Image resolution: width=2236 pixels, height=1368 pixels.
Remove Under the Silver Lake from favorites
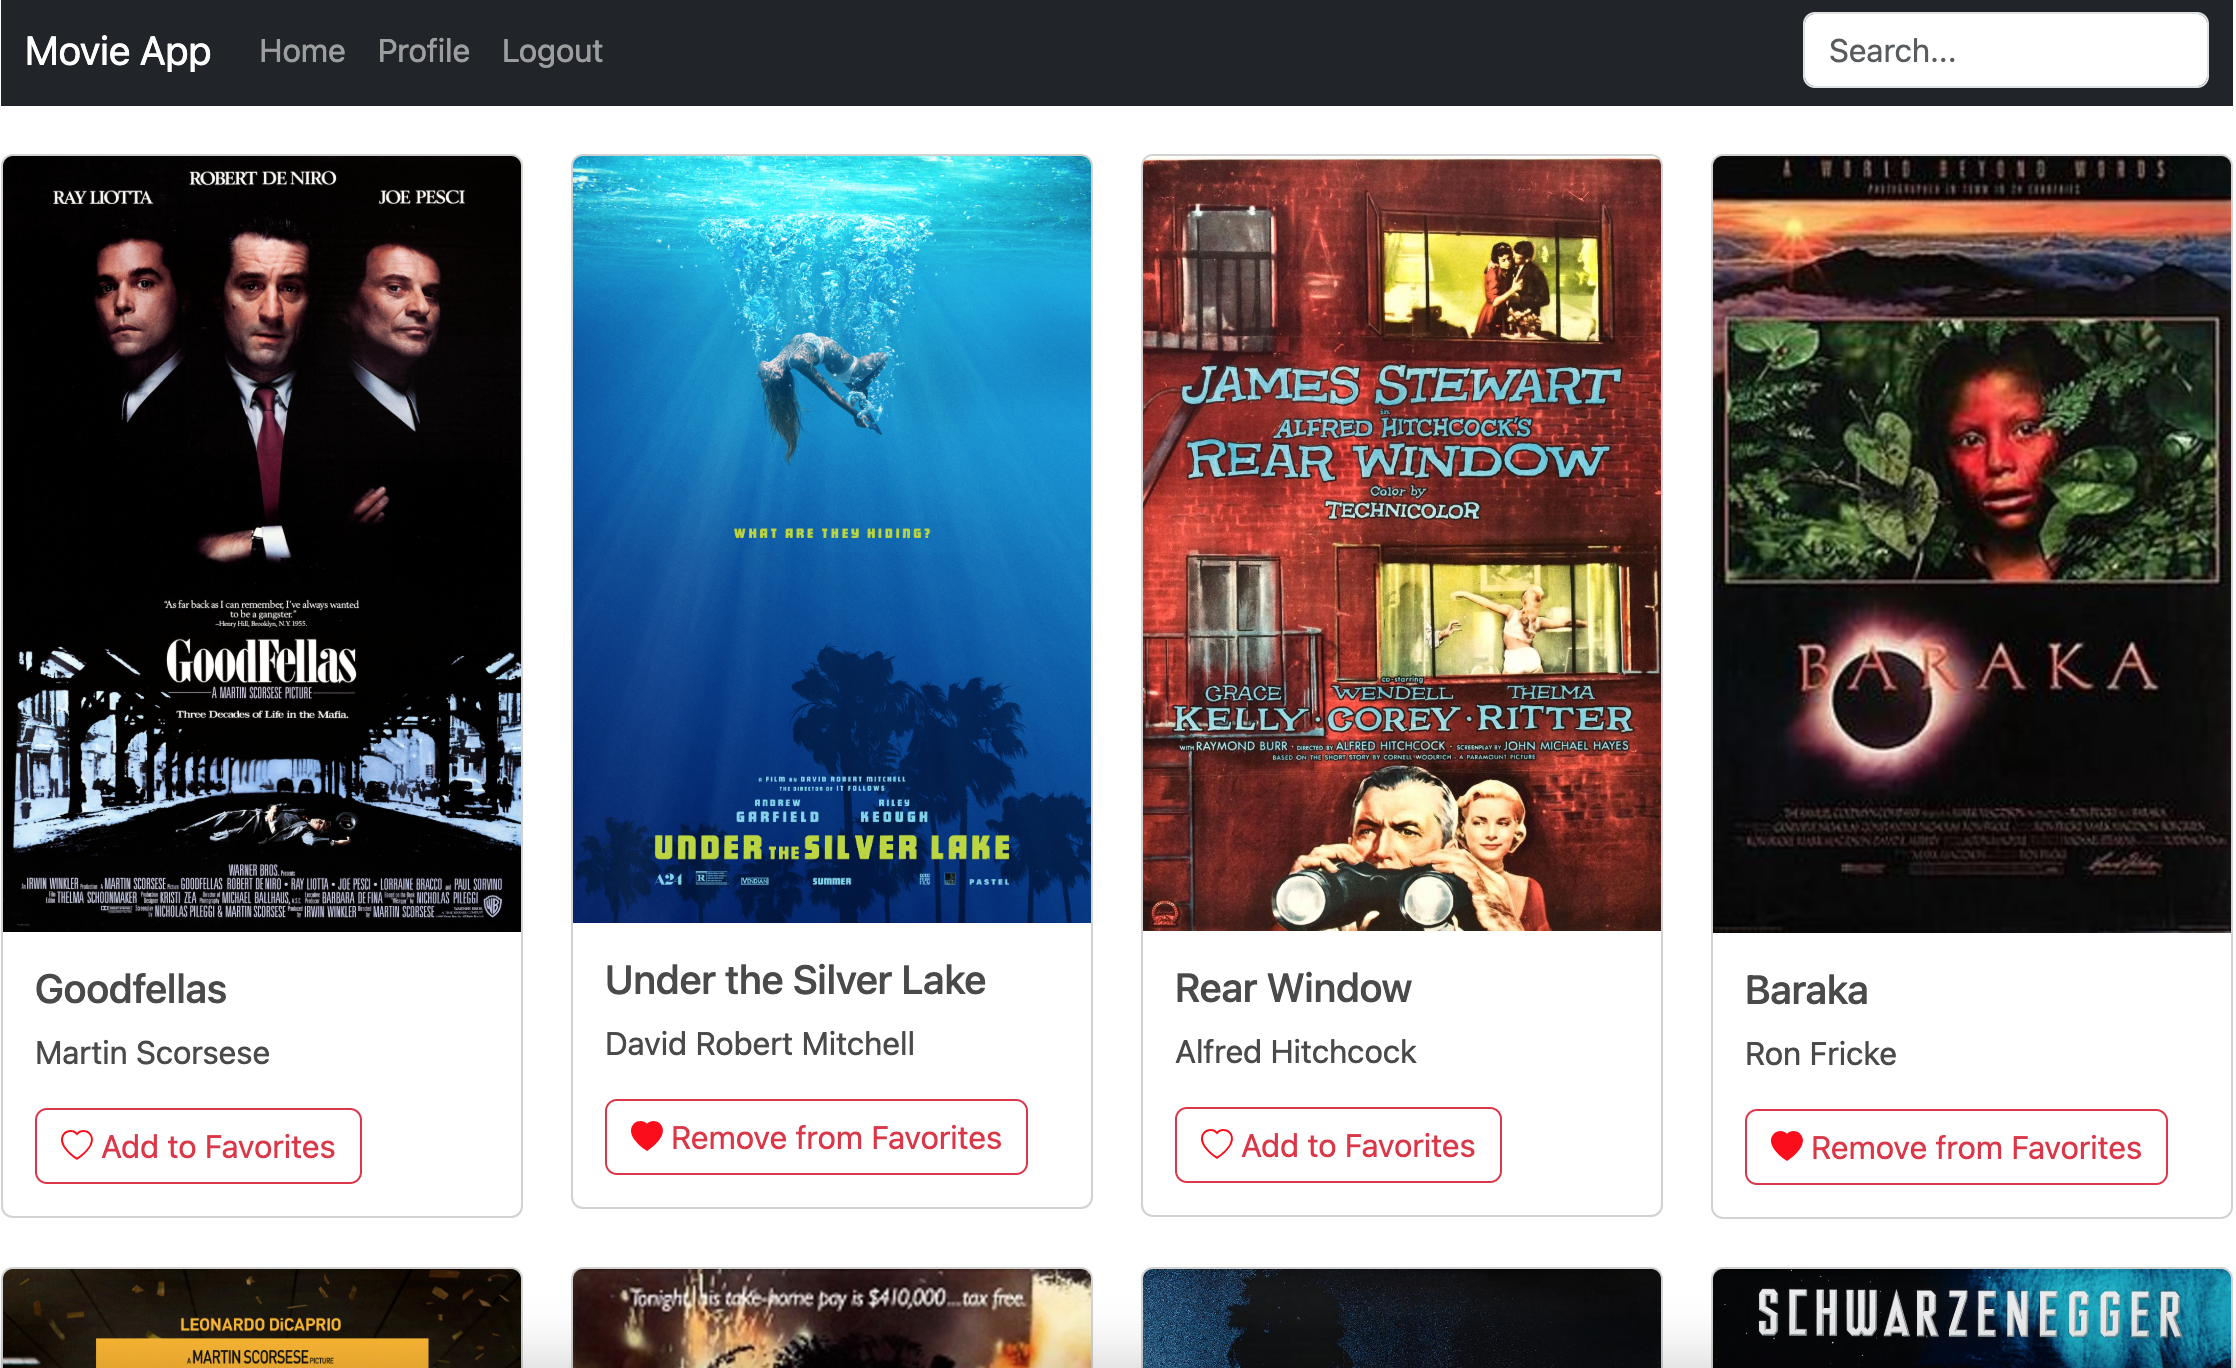tap(816, 1137)
